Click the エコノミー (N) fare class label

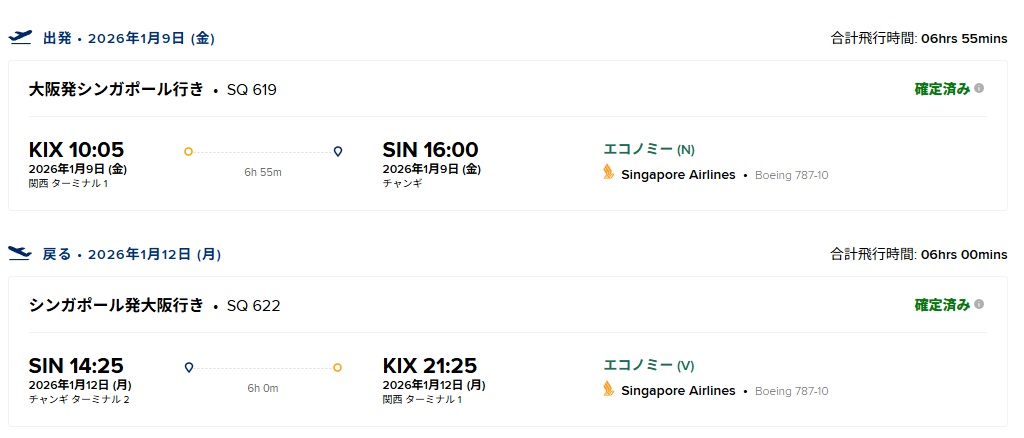(648, 149)
